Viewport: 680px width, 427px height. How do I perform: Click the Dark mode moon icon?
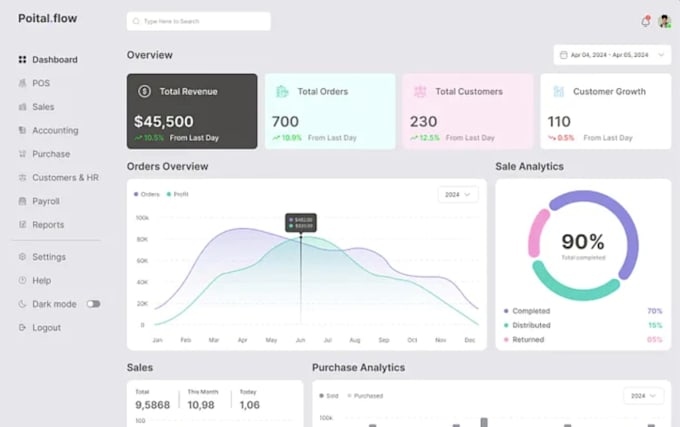23,304
